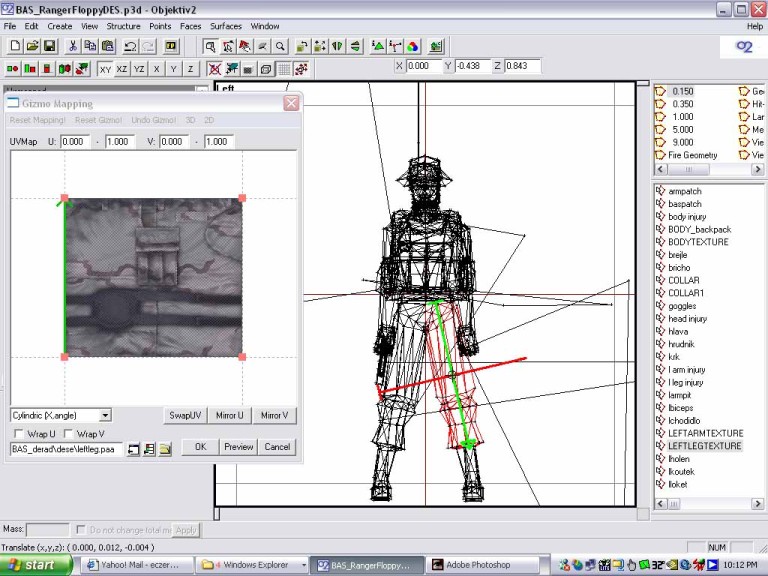Enable the Wrap U checkbox
This screenshot has width=768, height=576.
point(18,434)
